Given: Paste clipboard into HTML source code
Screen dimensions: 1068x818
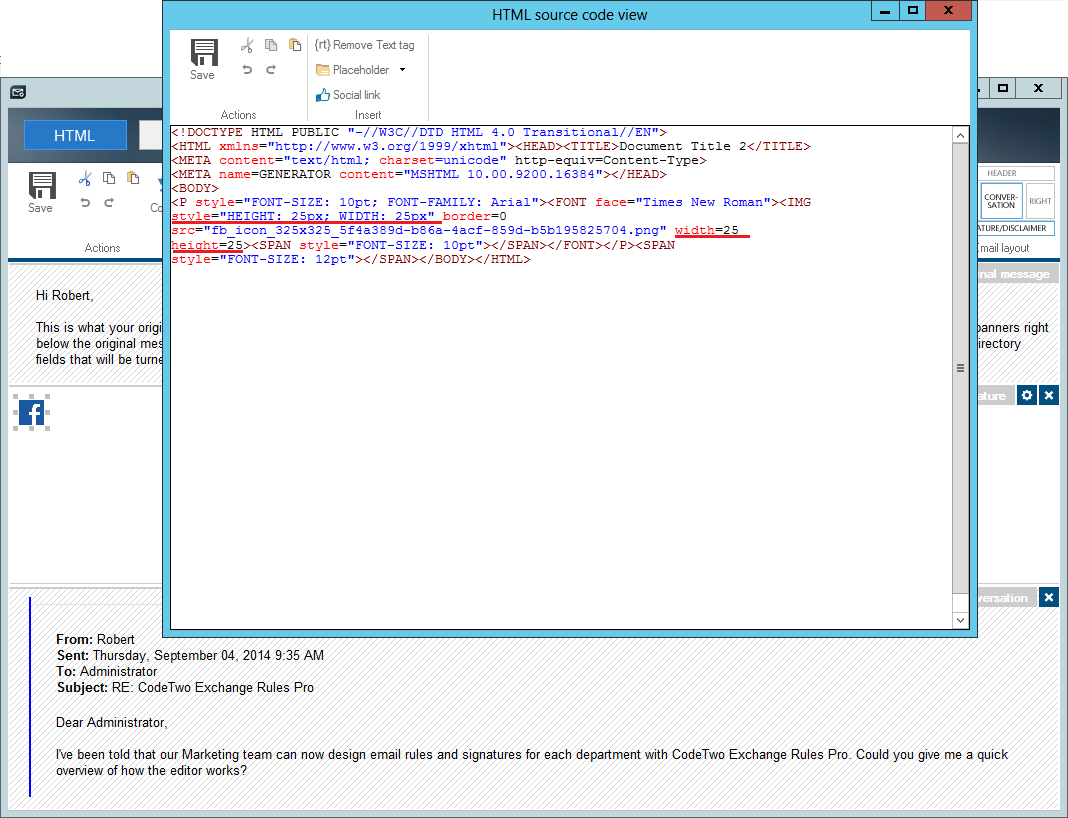Looking at the screenshot, I should [295, 45].
